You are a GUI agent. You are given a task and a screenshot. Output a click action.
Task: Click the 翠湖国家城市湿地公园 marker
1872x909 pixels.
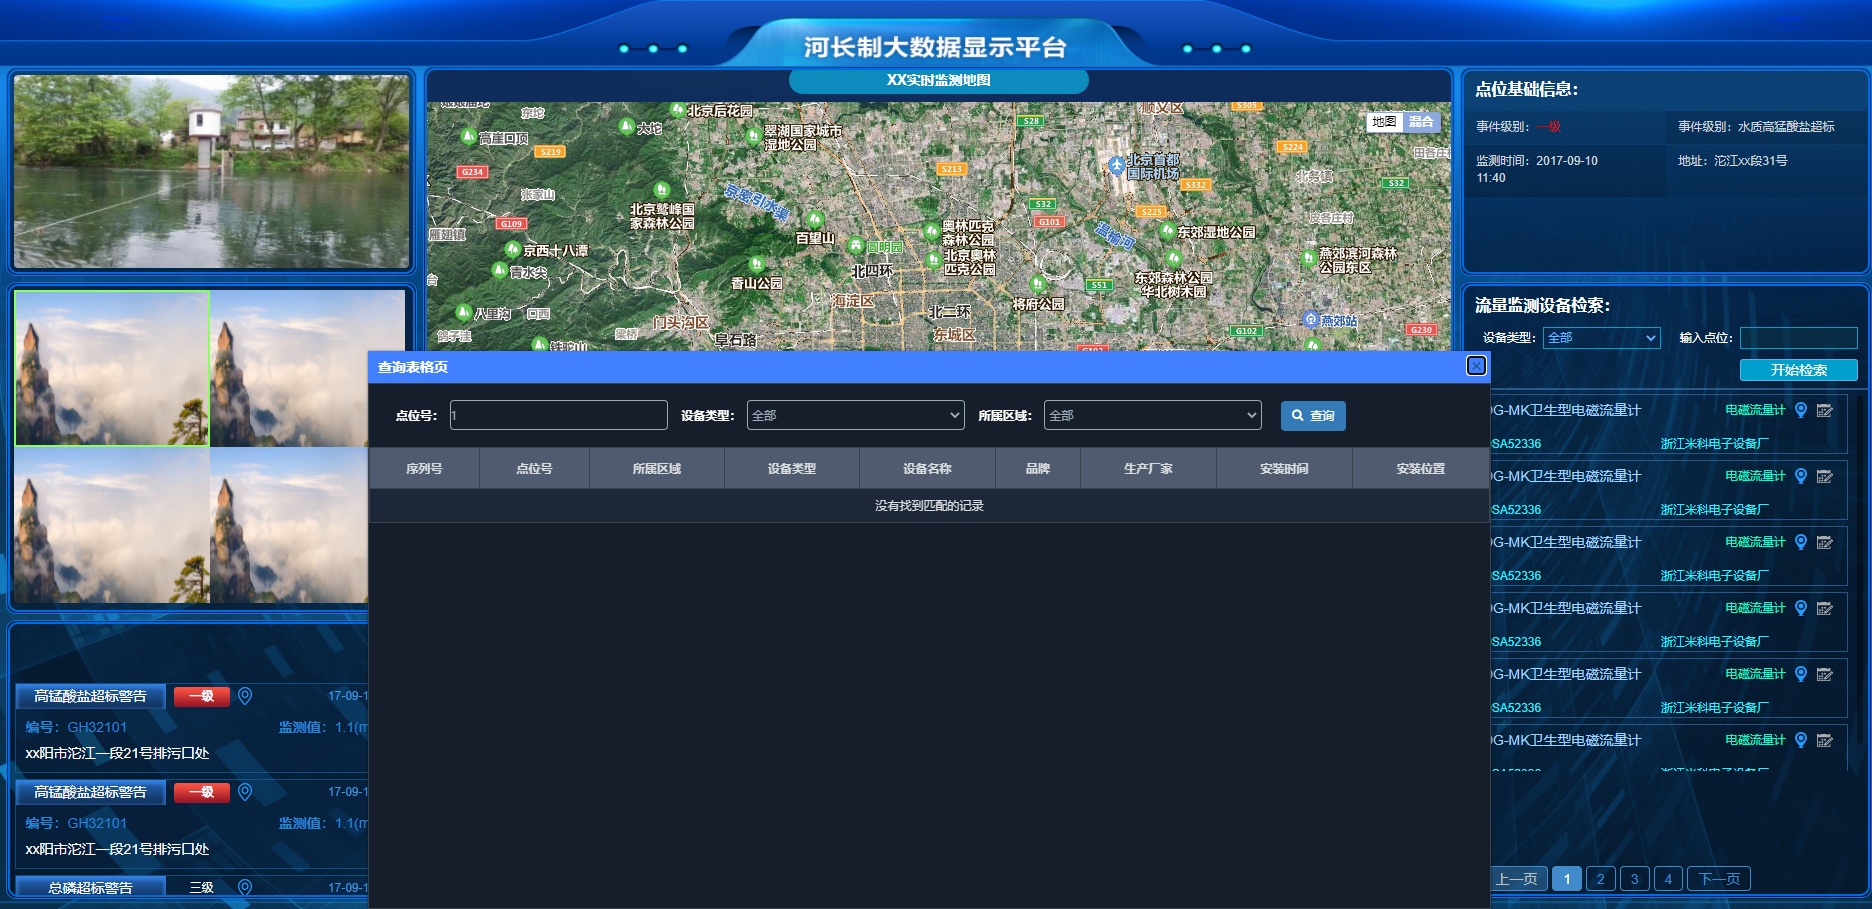tap(754, 136)
